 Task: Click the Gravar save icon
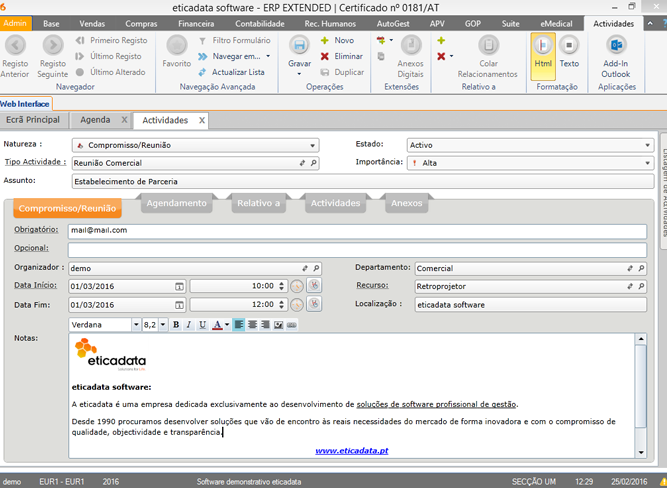pyautogui.click(x=299, y=45)
